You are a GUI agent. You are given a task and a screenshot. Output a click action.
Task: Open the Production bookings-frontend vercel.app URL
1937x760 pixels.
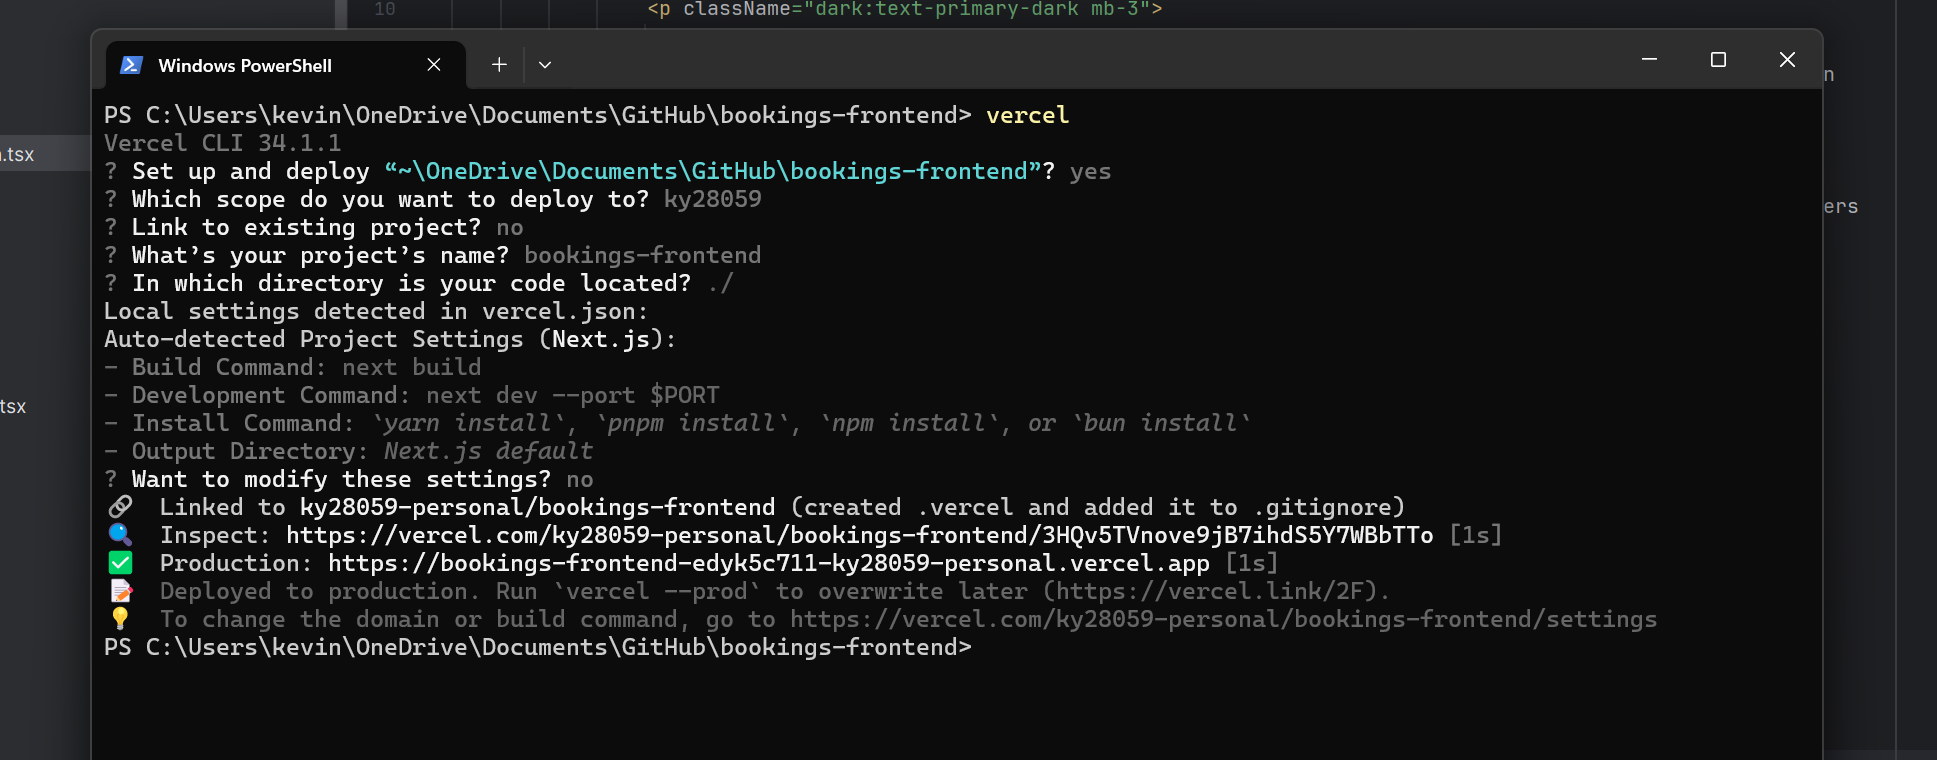pos(769,564)
